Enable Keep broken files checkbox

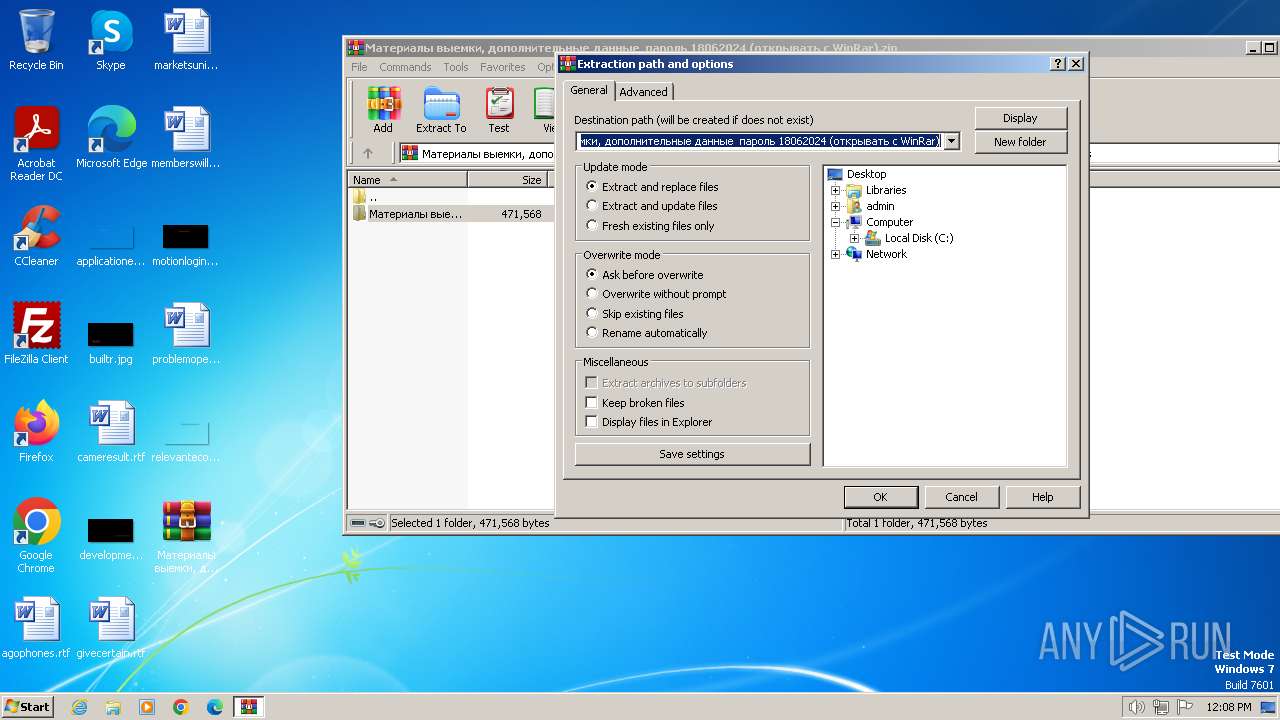[x=592, y=403]
